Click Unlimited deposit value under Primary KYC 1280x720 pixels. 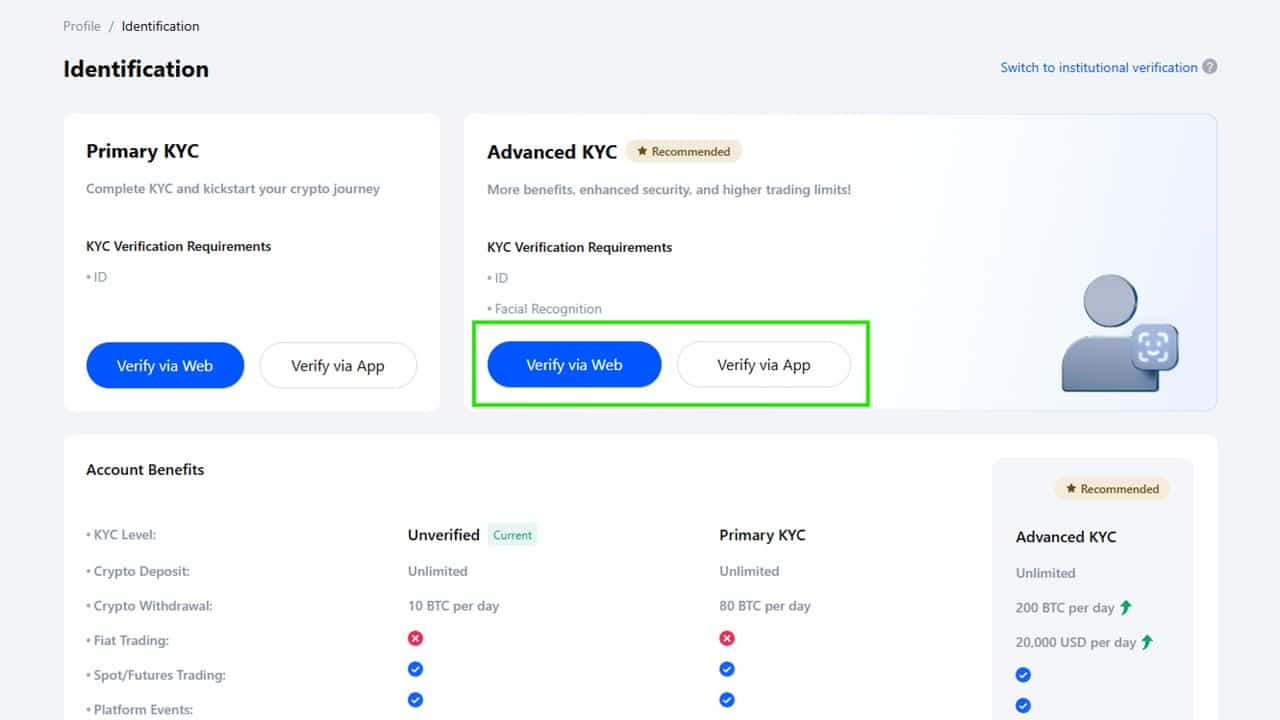(749, 571)
